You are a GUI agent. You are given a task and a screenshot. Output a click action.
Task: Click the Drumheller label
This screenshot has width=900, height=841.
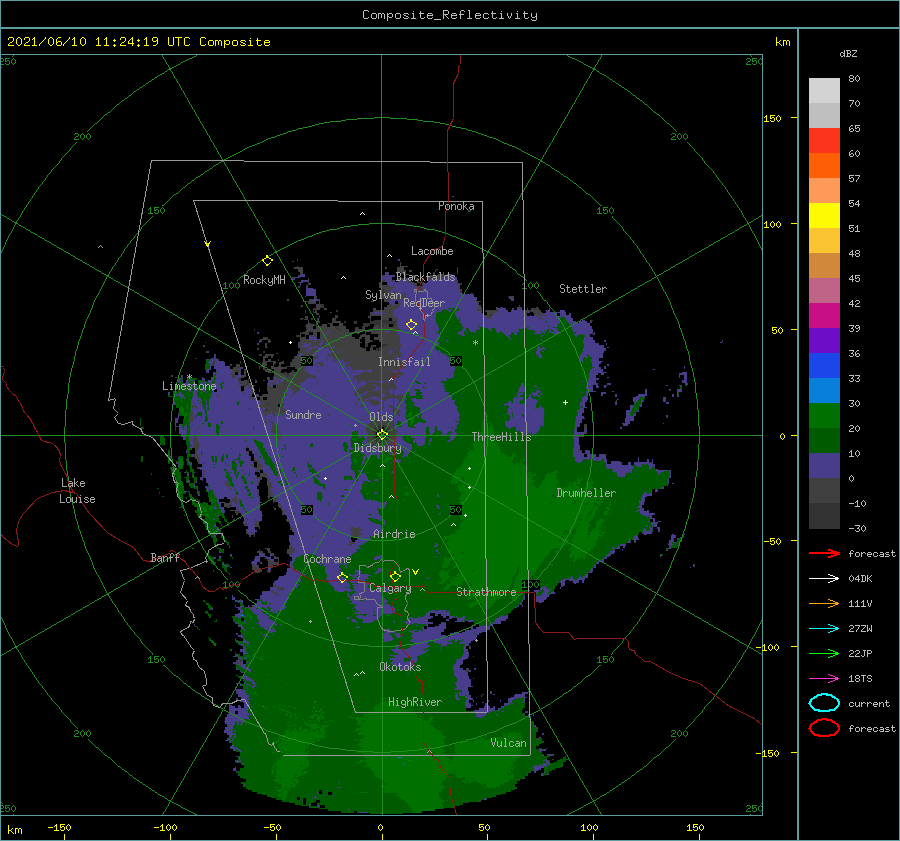(x=586, y=493)
